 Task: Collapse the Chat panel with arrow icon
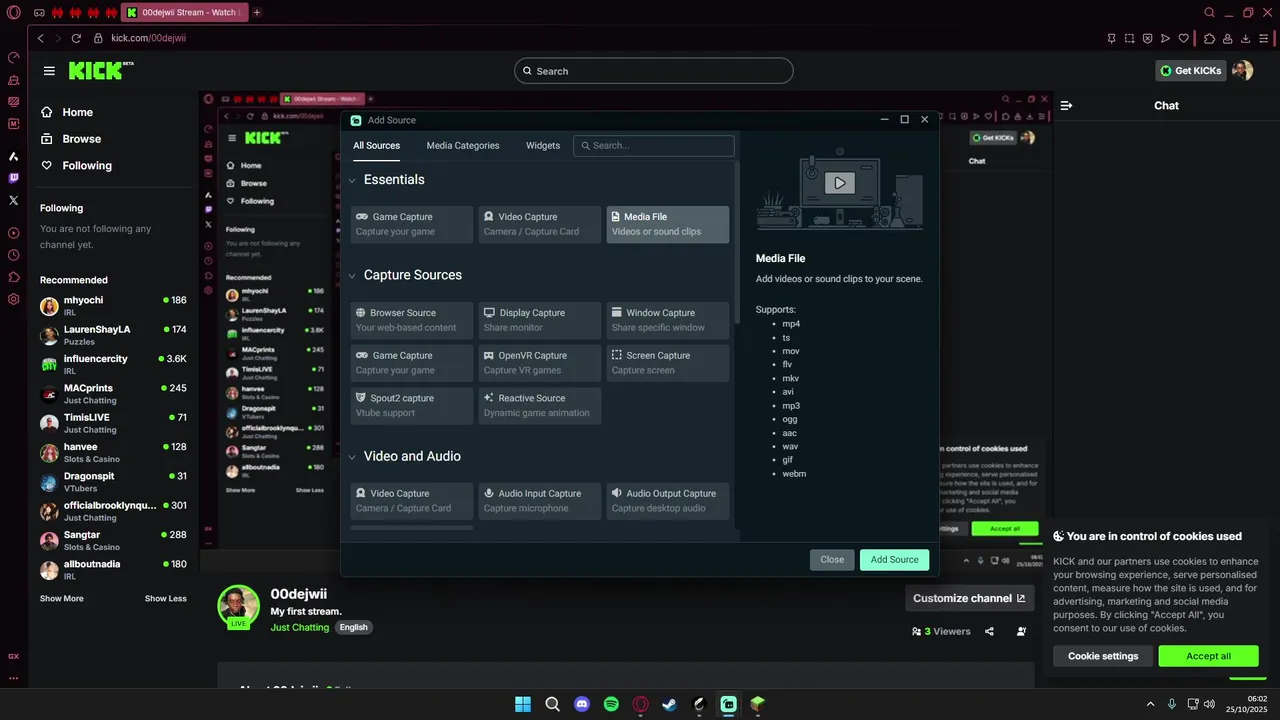(x=1066, y=105)
